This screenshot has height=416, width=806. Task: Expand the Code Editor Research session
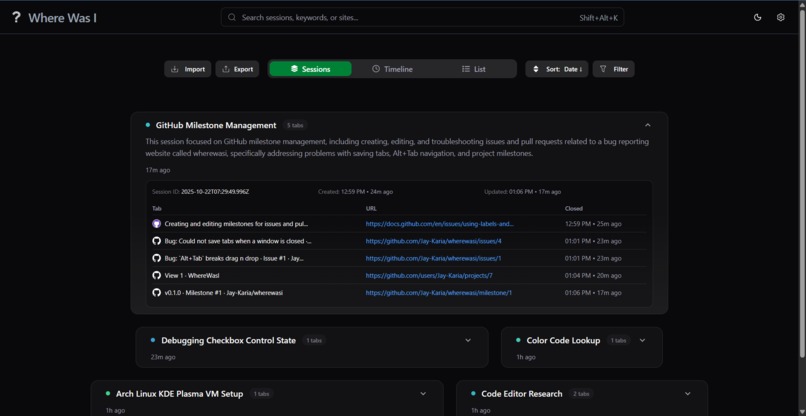point(688,394)
